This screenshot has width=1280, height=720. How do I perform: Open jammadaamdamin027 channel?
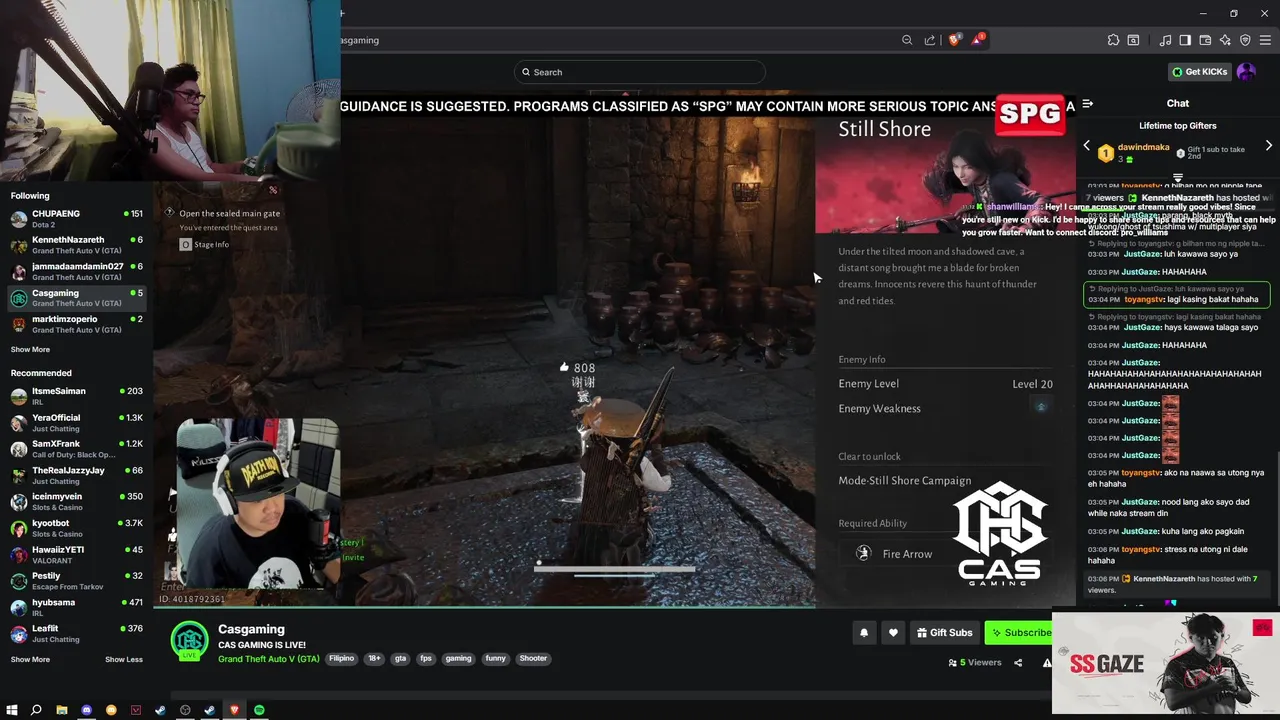coord(77,272)
